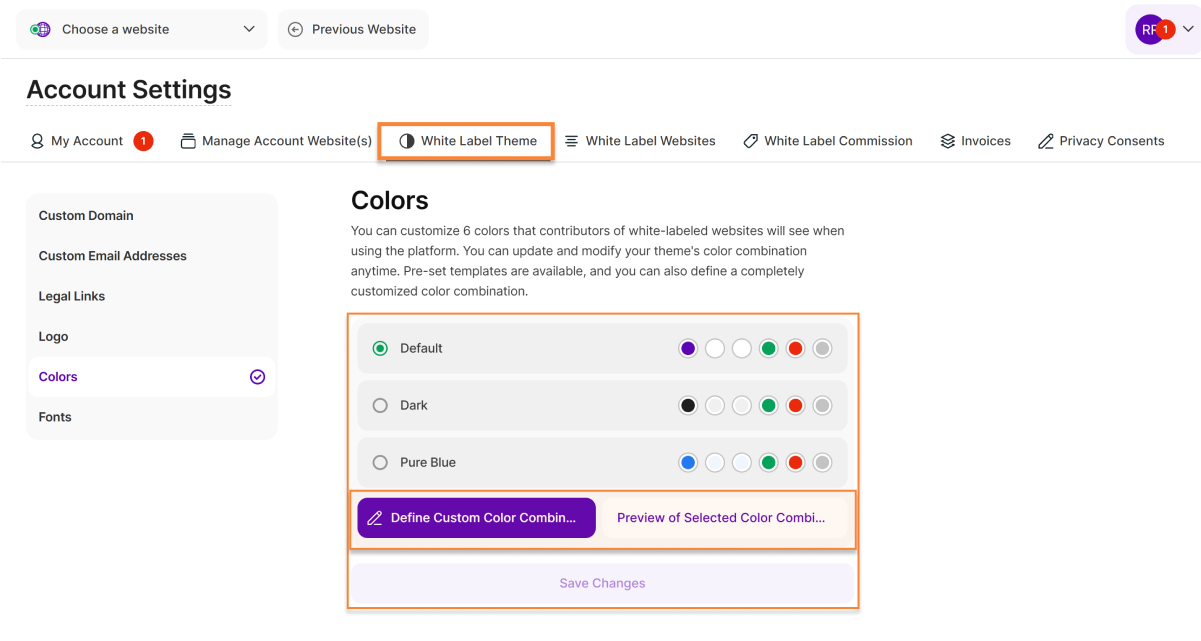
Task: Switch to Manage Account Website(s) tab
Action: 276,142
